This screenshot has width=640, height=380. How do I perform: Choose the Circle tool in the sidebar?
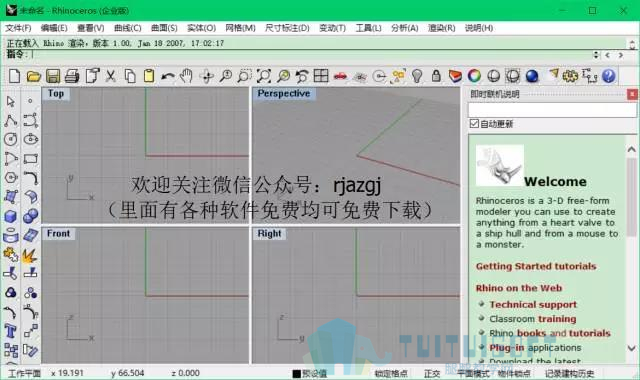click(x=11, y=139)
